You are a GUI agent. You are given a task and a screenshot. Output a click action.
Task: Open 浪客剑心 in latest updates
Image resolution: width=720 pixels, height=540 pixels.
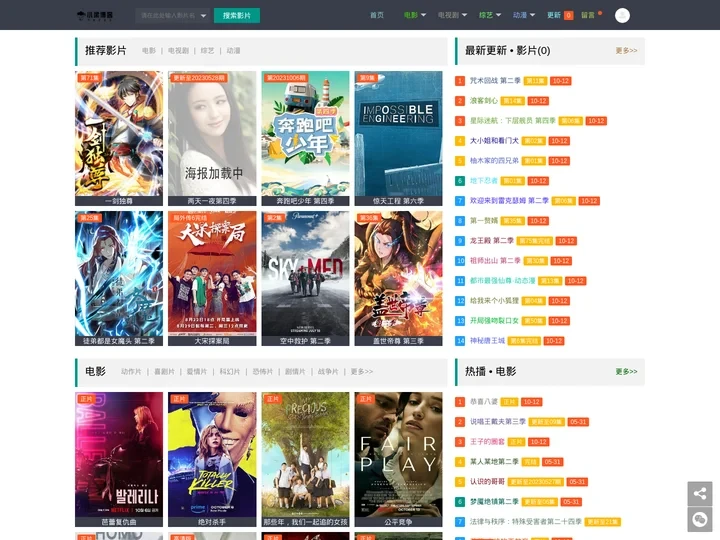point(484,101)
